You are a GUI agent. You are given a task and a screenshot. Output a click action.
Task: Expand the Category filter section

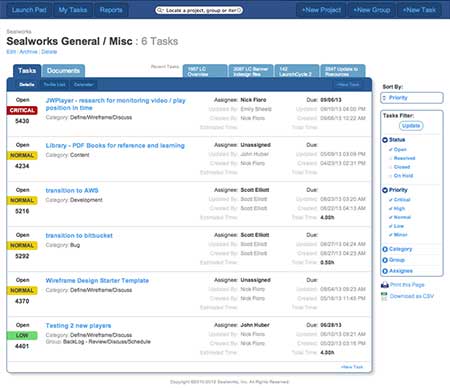(x=397, y=249)
